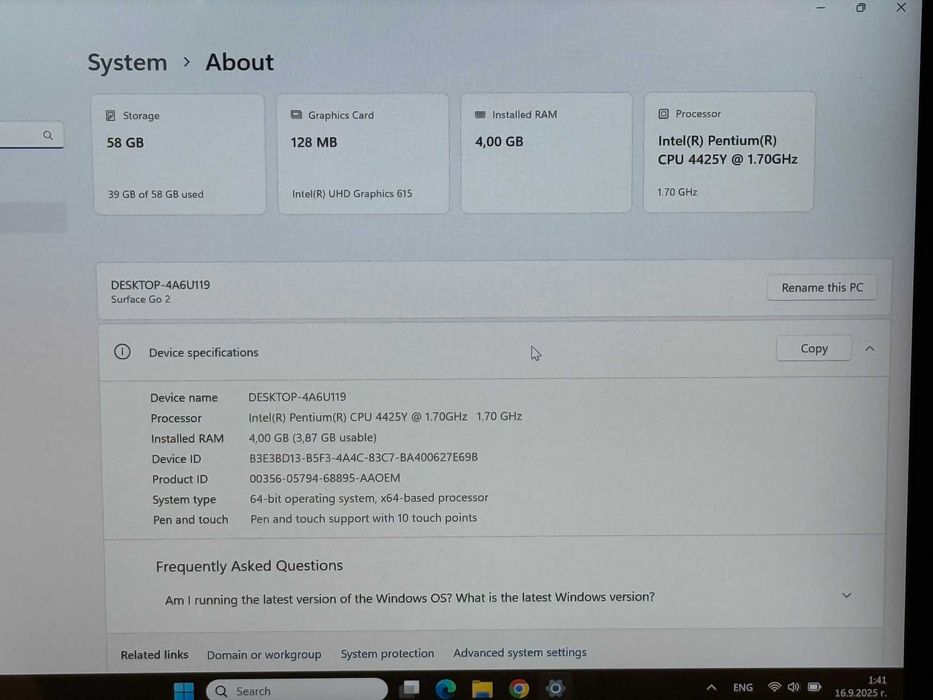Screen dimensions: 933x700
Task: Click the '4,00 GB (3,87 GB usable)' text
Action: coord(312,438)
